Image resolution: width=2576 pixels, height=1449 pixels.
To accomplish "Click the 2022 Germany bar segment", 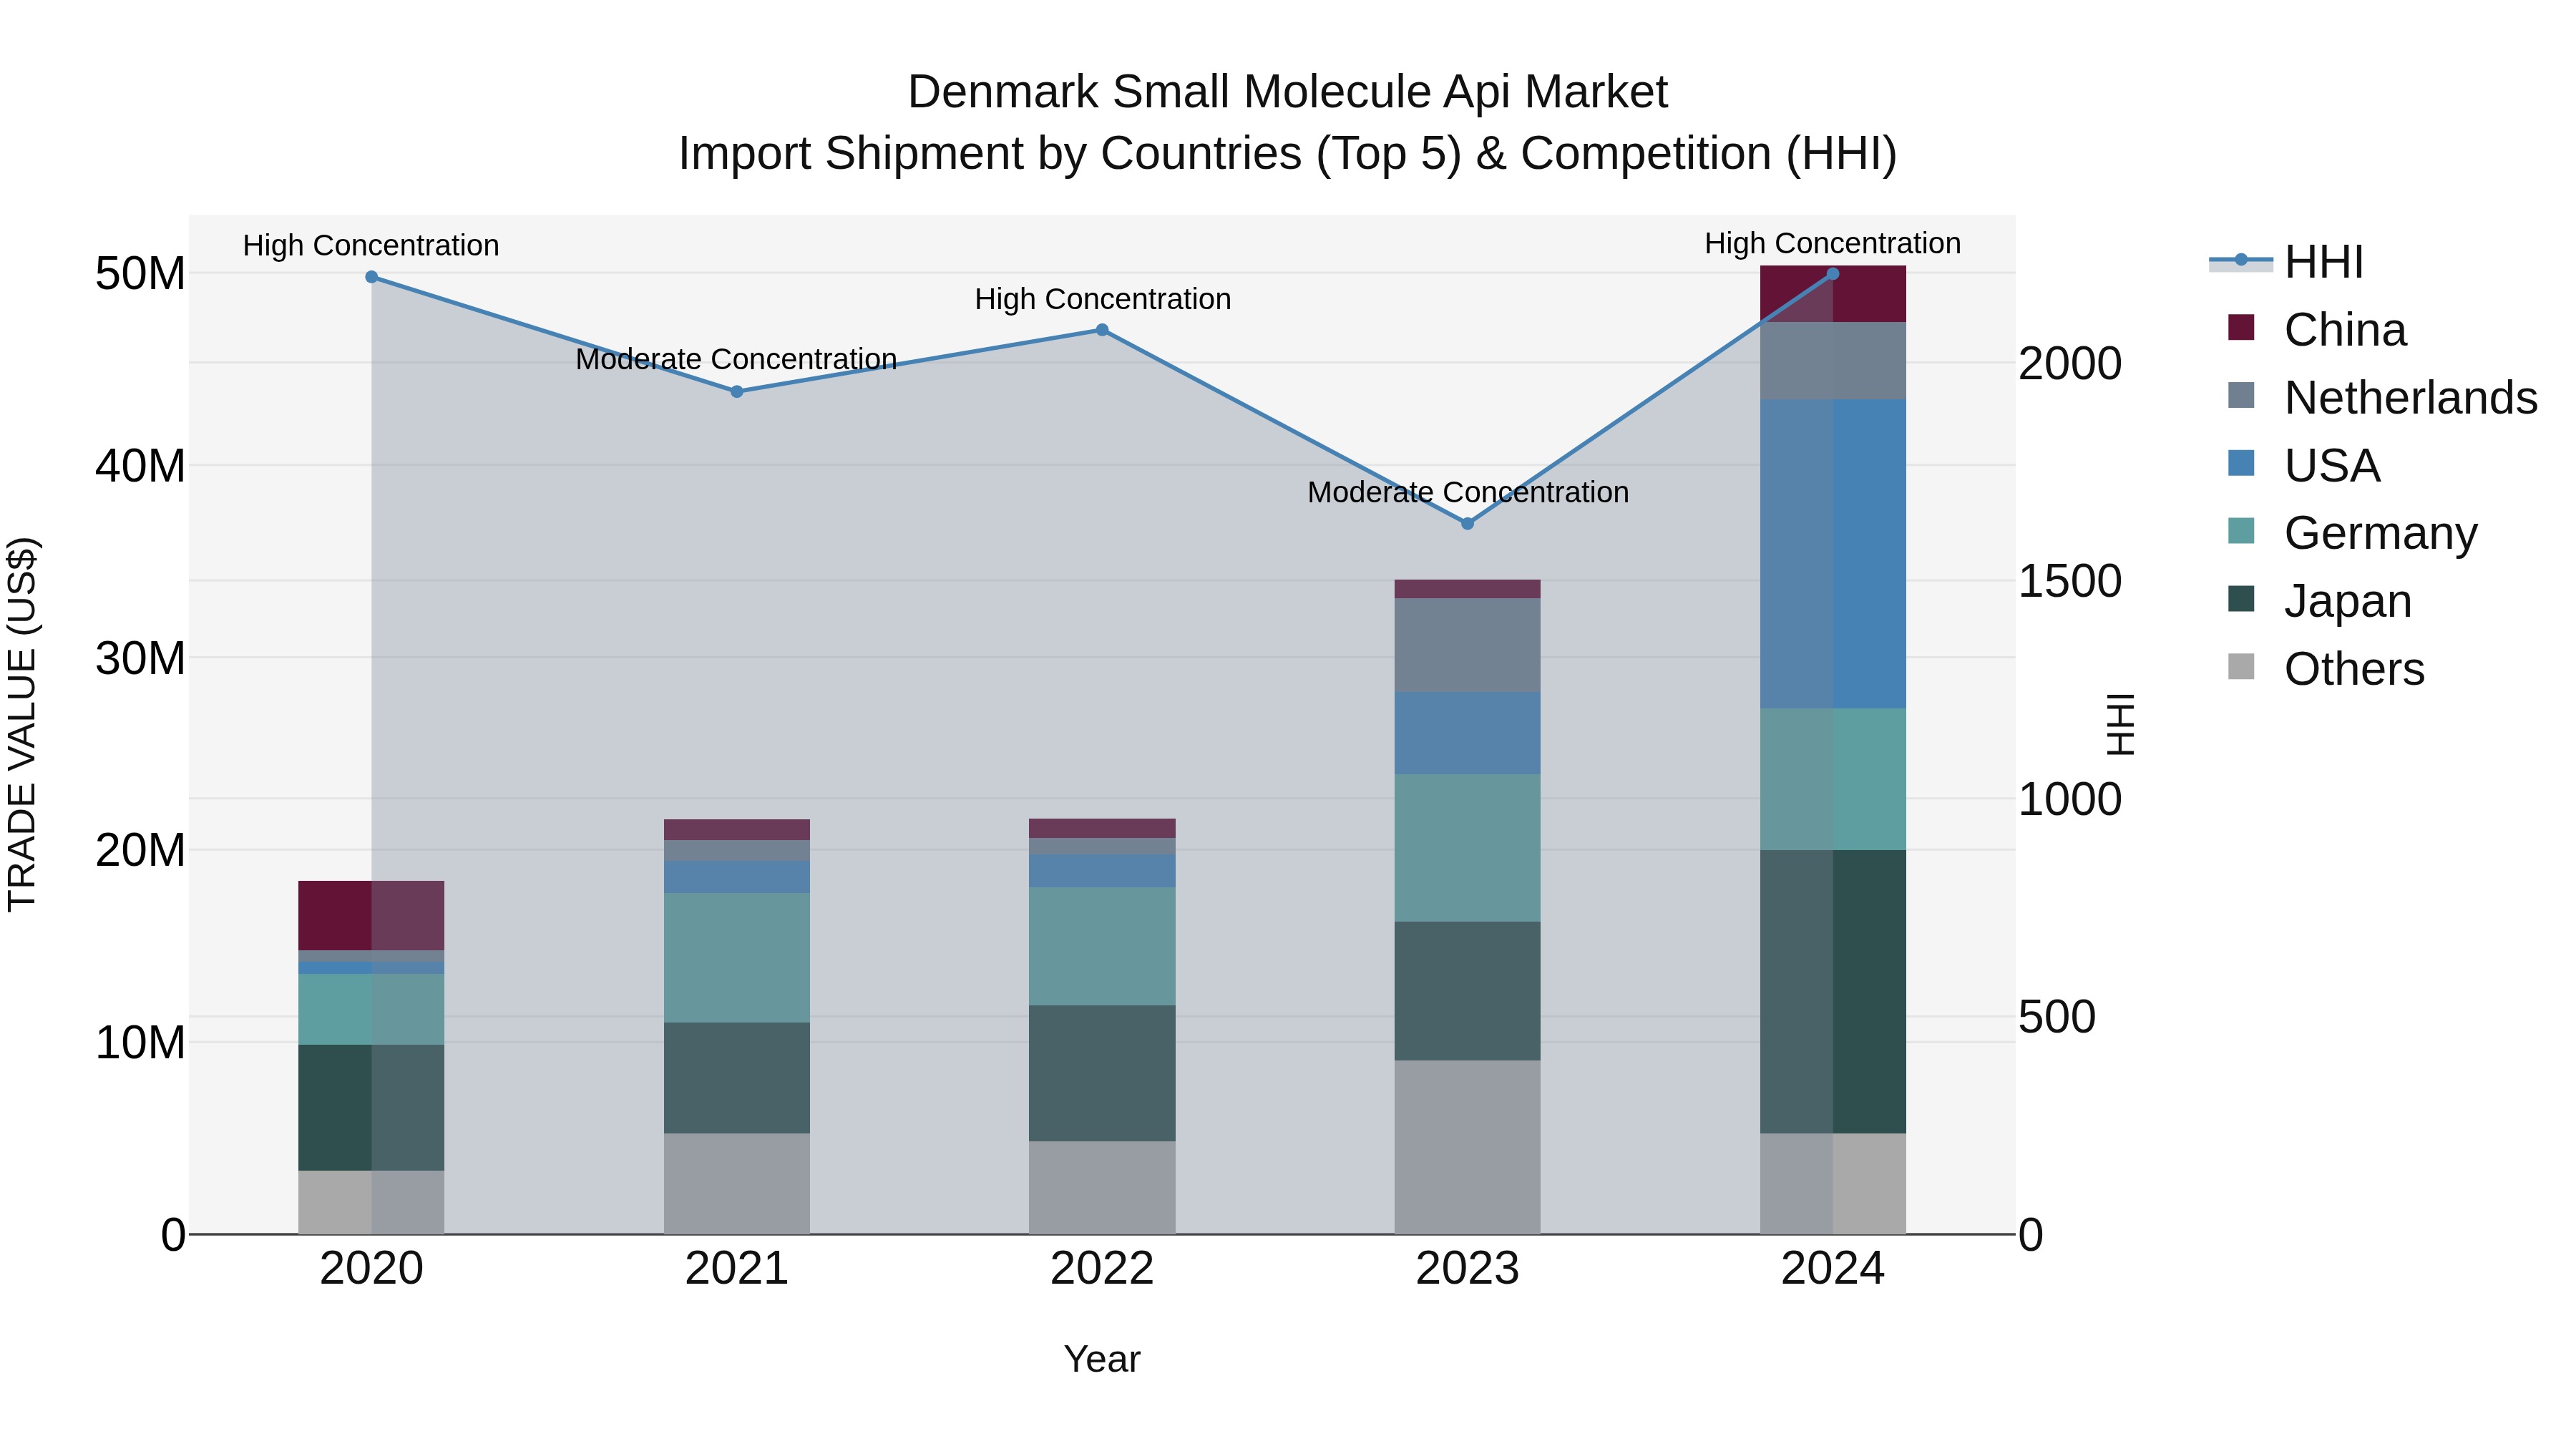I will point(1102,947).
